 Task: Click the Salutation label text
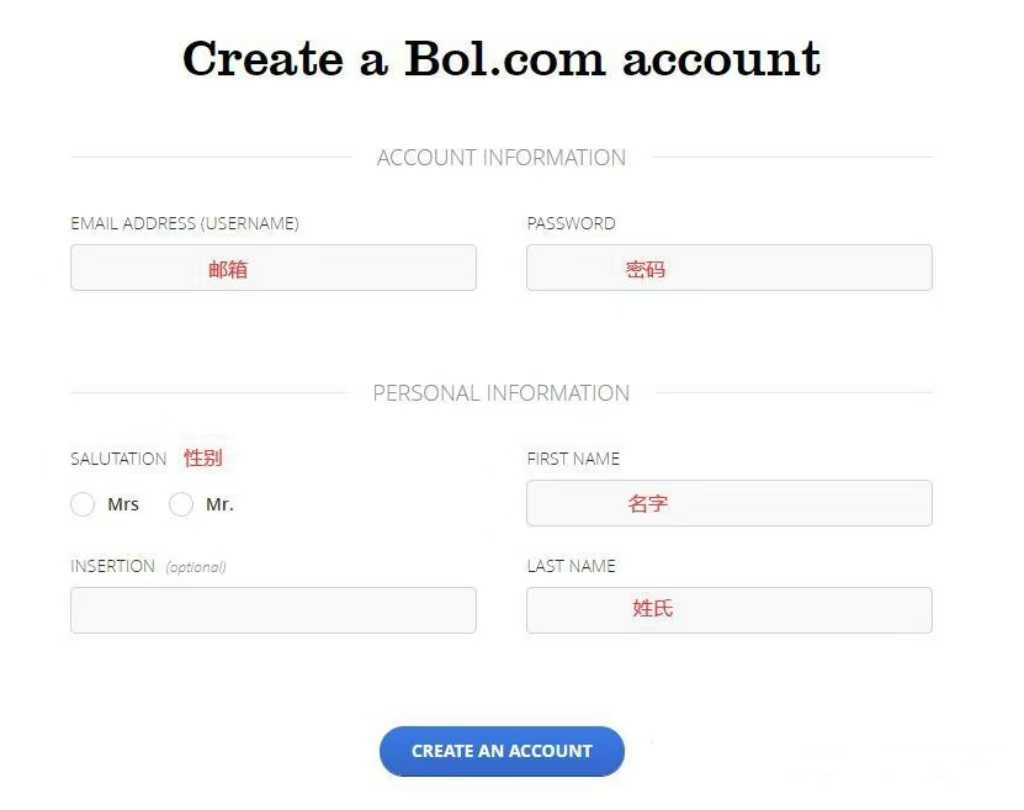point(118,459)
